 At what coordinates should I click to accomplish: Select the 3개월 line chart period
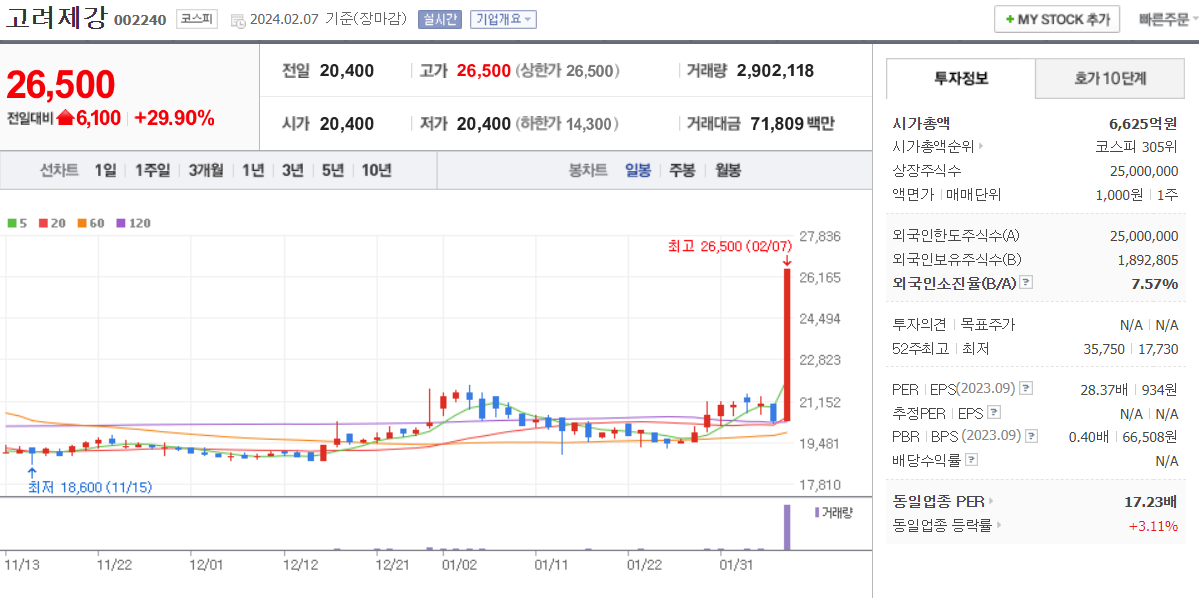pyautogui.click(x=206, y=170)
